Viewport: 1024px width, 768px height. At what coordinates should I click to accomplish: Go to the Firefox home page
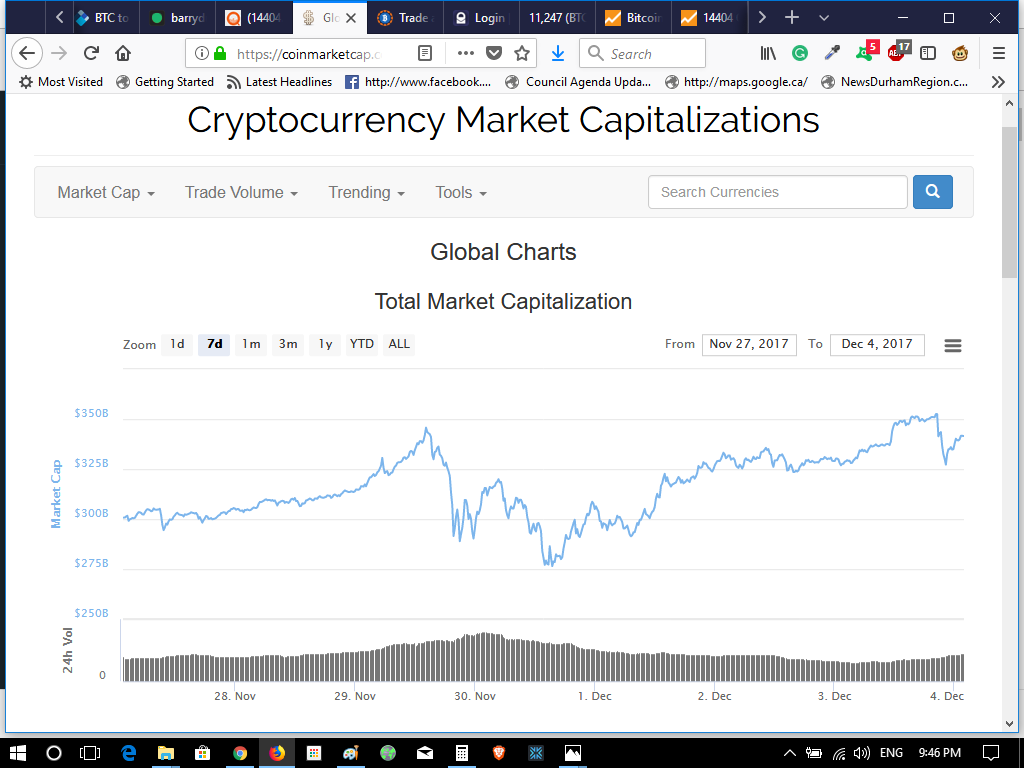click(x=123, y=54)
